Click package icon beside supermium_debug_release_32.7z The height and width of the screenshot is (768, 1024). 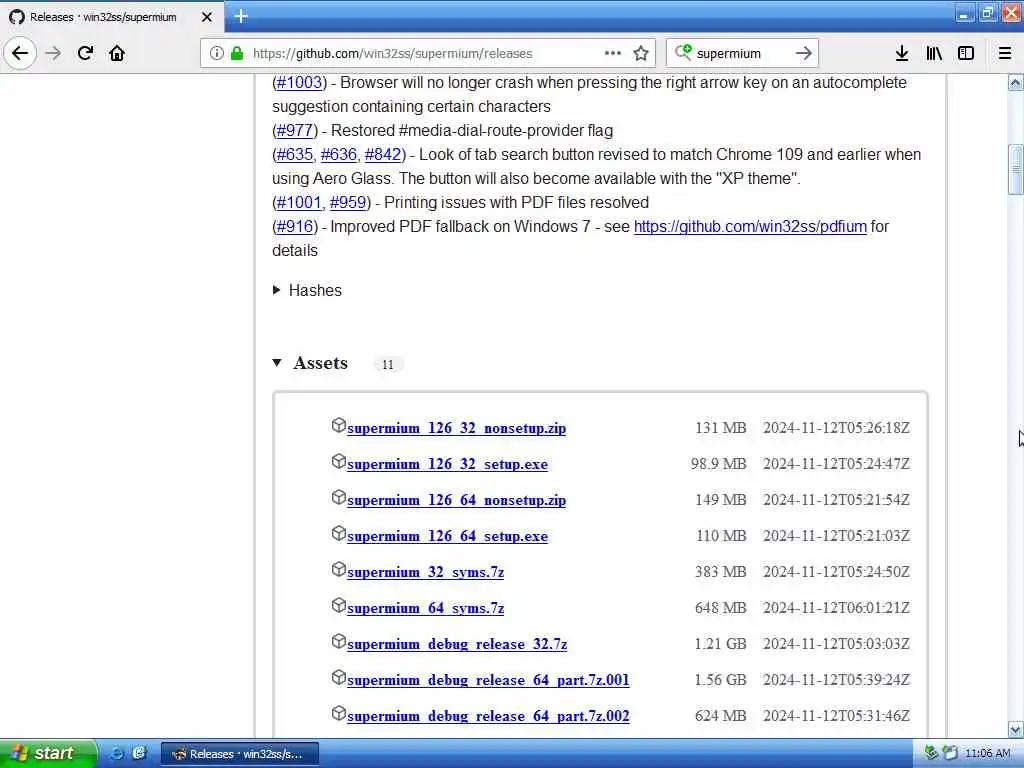338,641
